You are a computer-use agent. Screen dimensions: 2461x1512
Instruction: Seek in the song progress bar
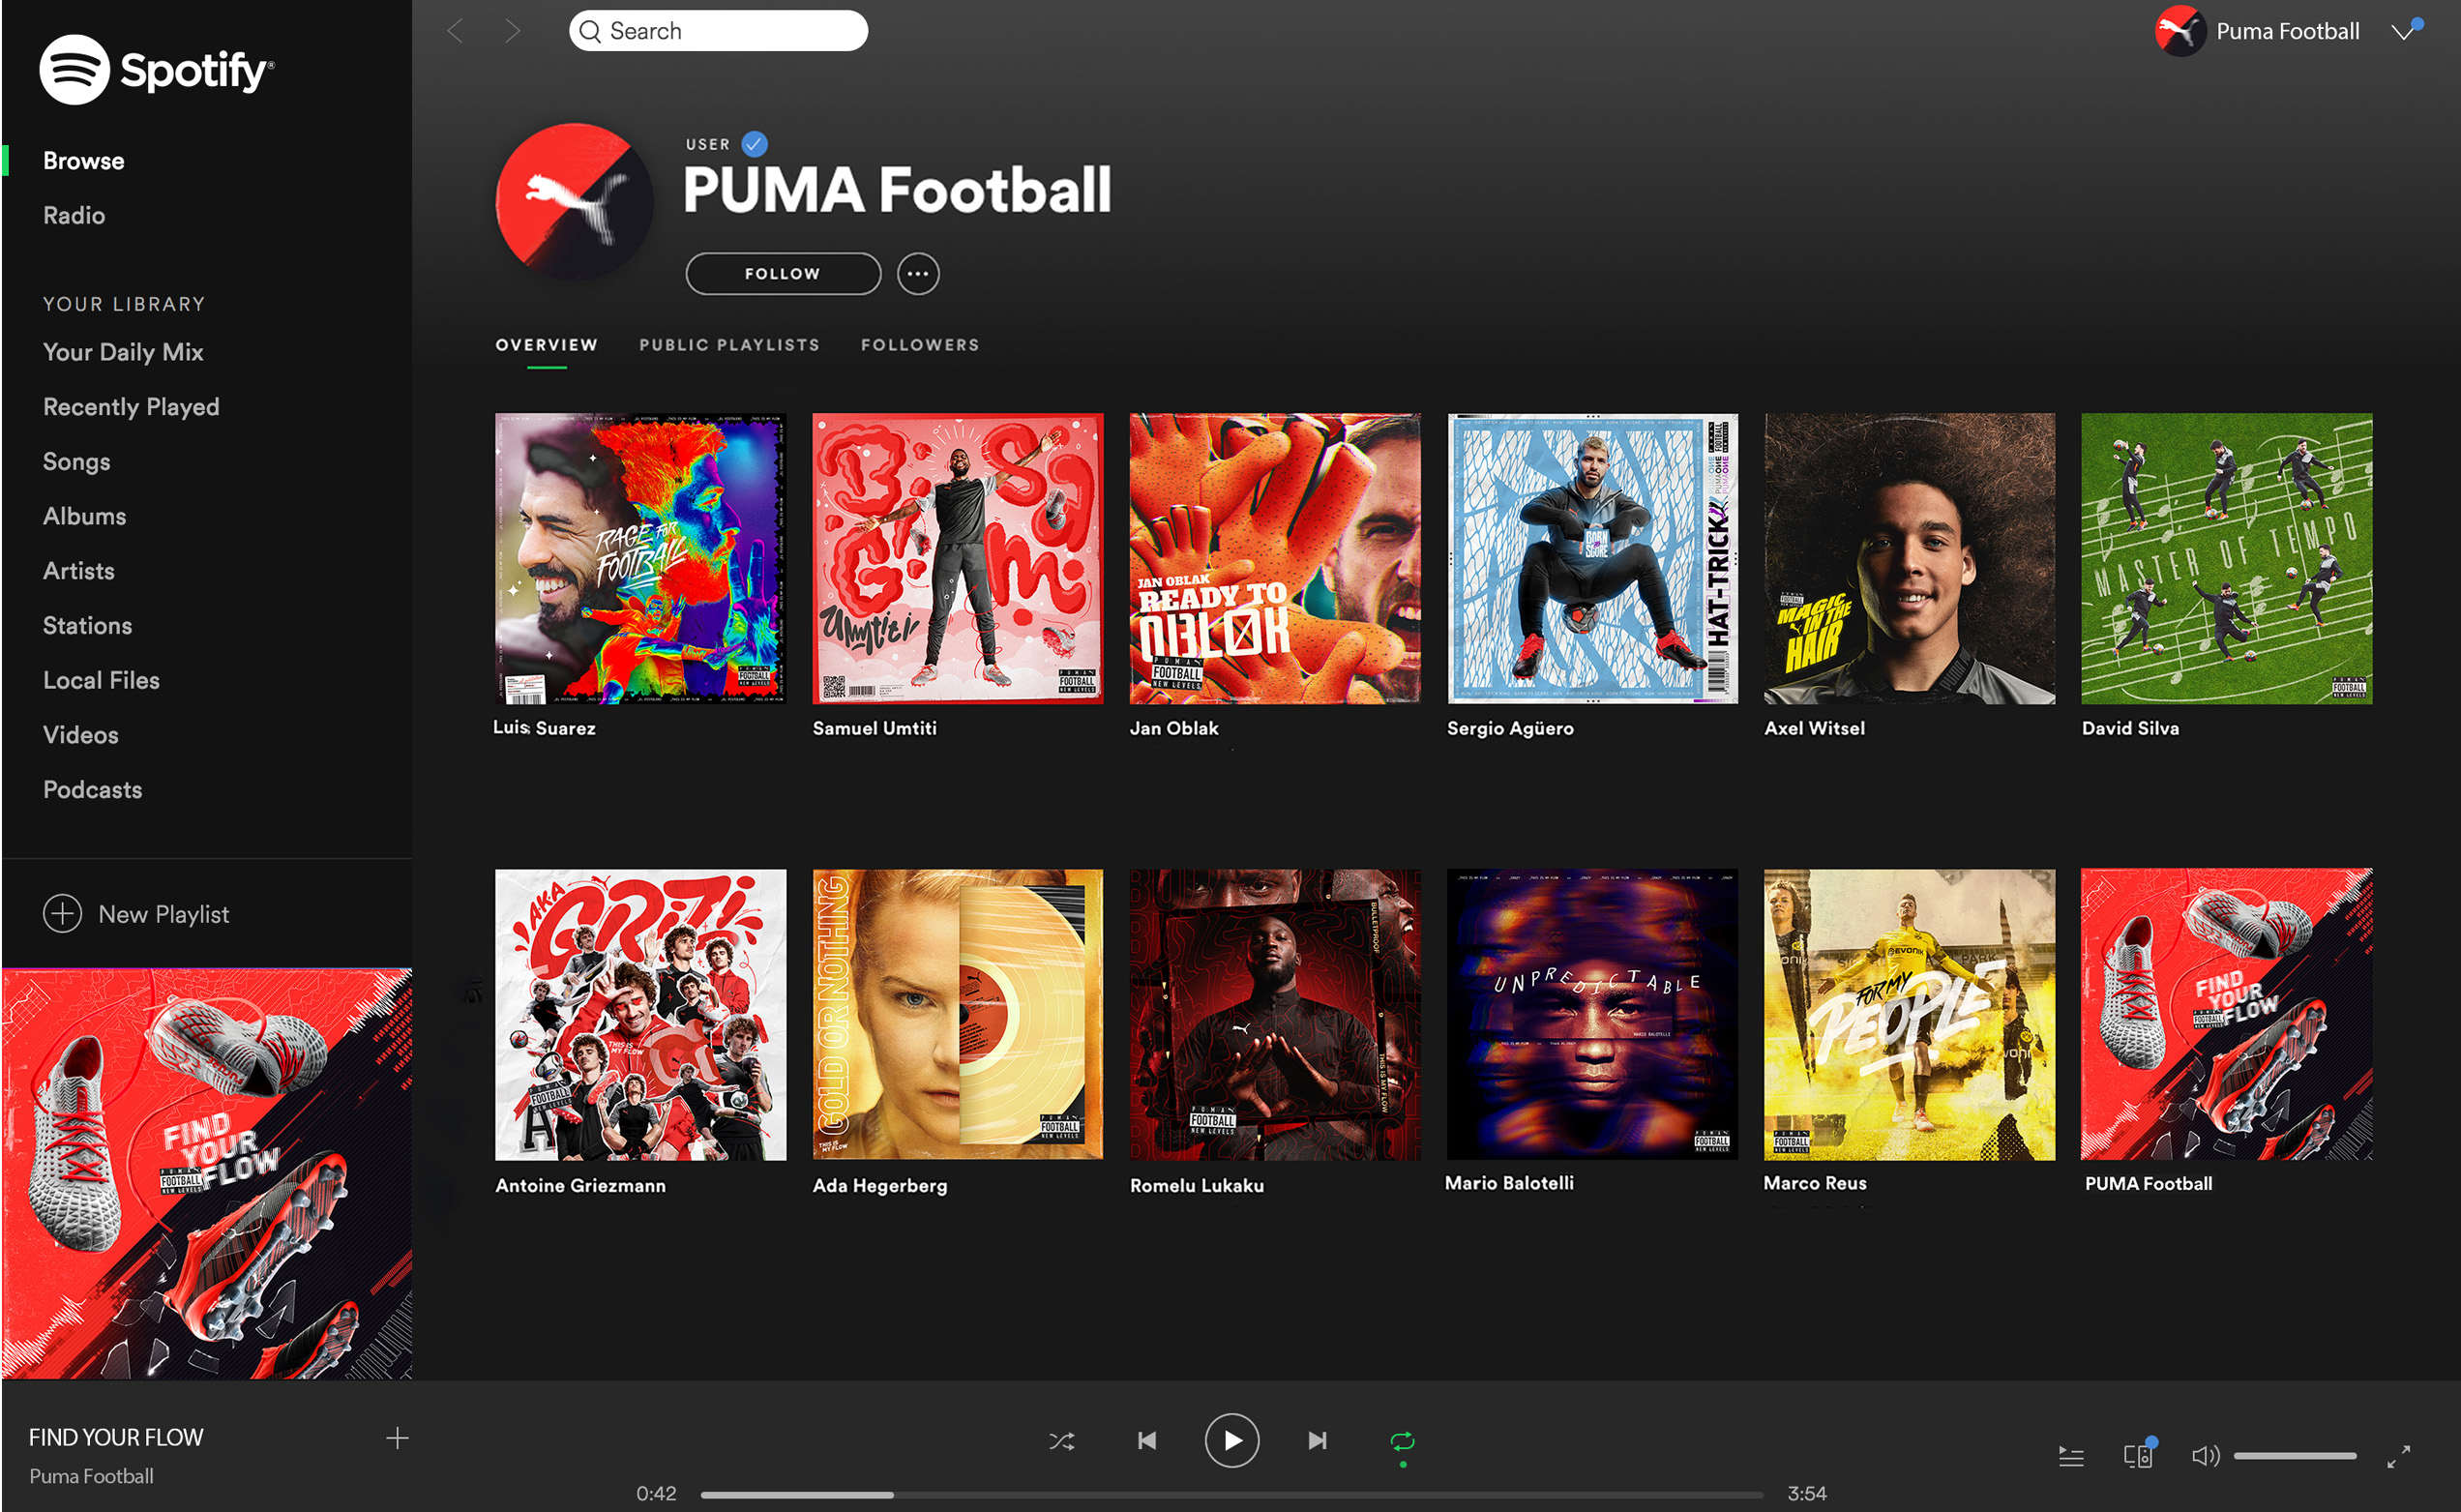point(1231,1495)
